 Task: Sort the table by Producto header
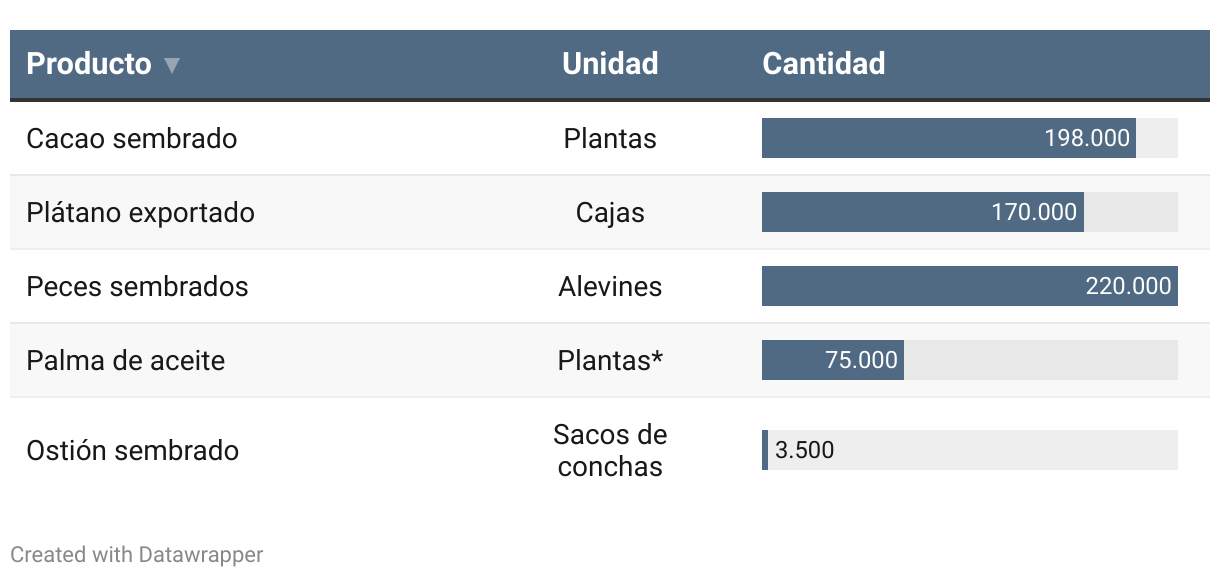point(89,64)
